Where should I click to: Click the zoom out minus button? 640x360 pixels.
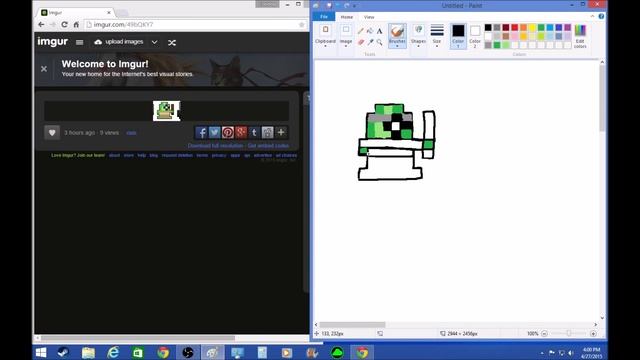544,333
